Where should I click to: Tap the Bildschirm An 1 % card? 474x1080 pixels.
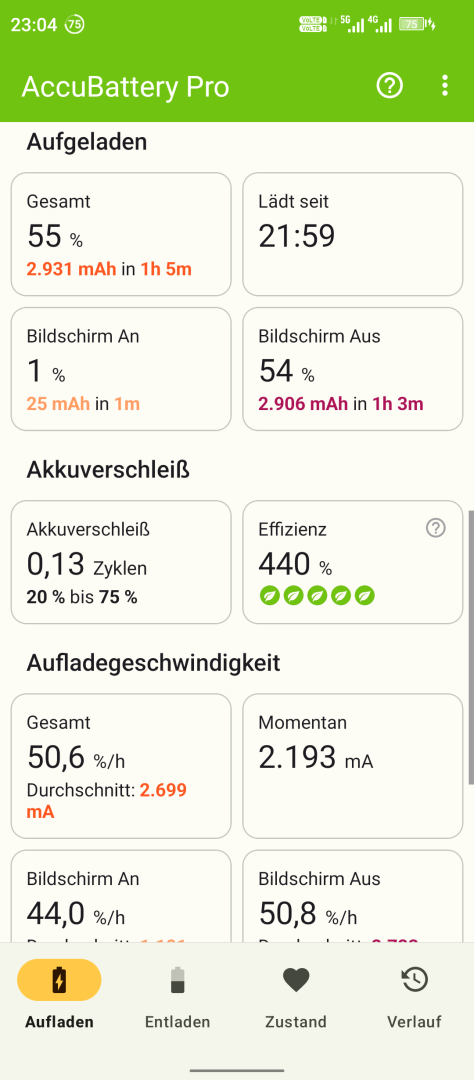click(121, 369)
